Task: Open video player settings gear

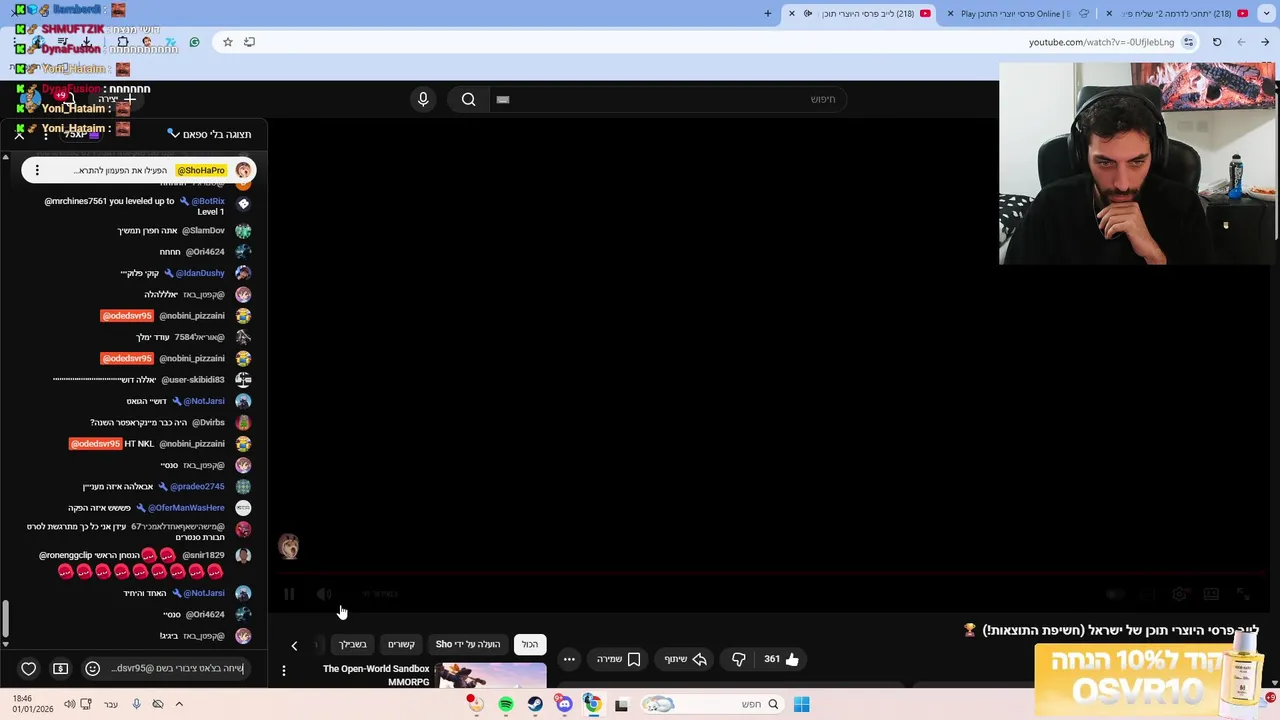Action: (x=1180, y=594)
